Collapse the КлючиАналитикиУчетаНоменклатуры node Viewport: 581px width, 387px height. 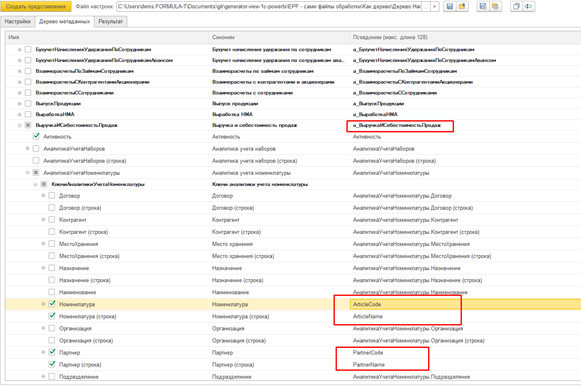click(x=36, y=184)
